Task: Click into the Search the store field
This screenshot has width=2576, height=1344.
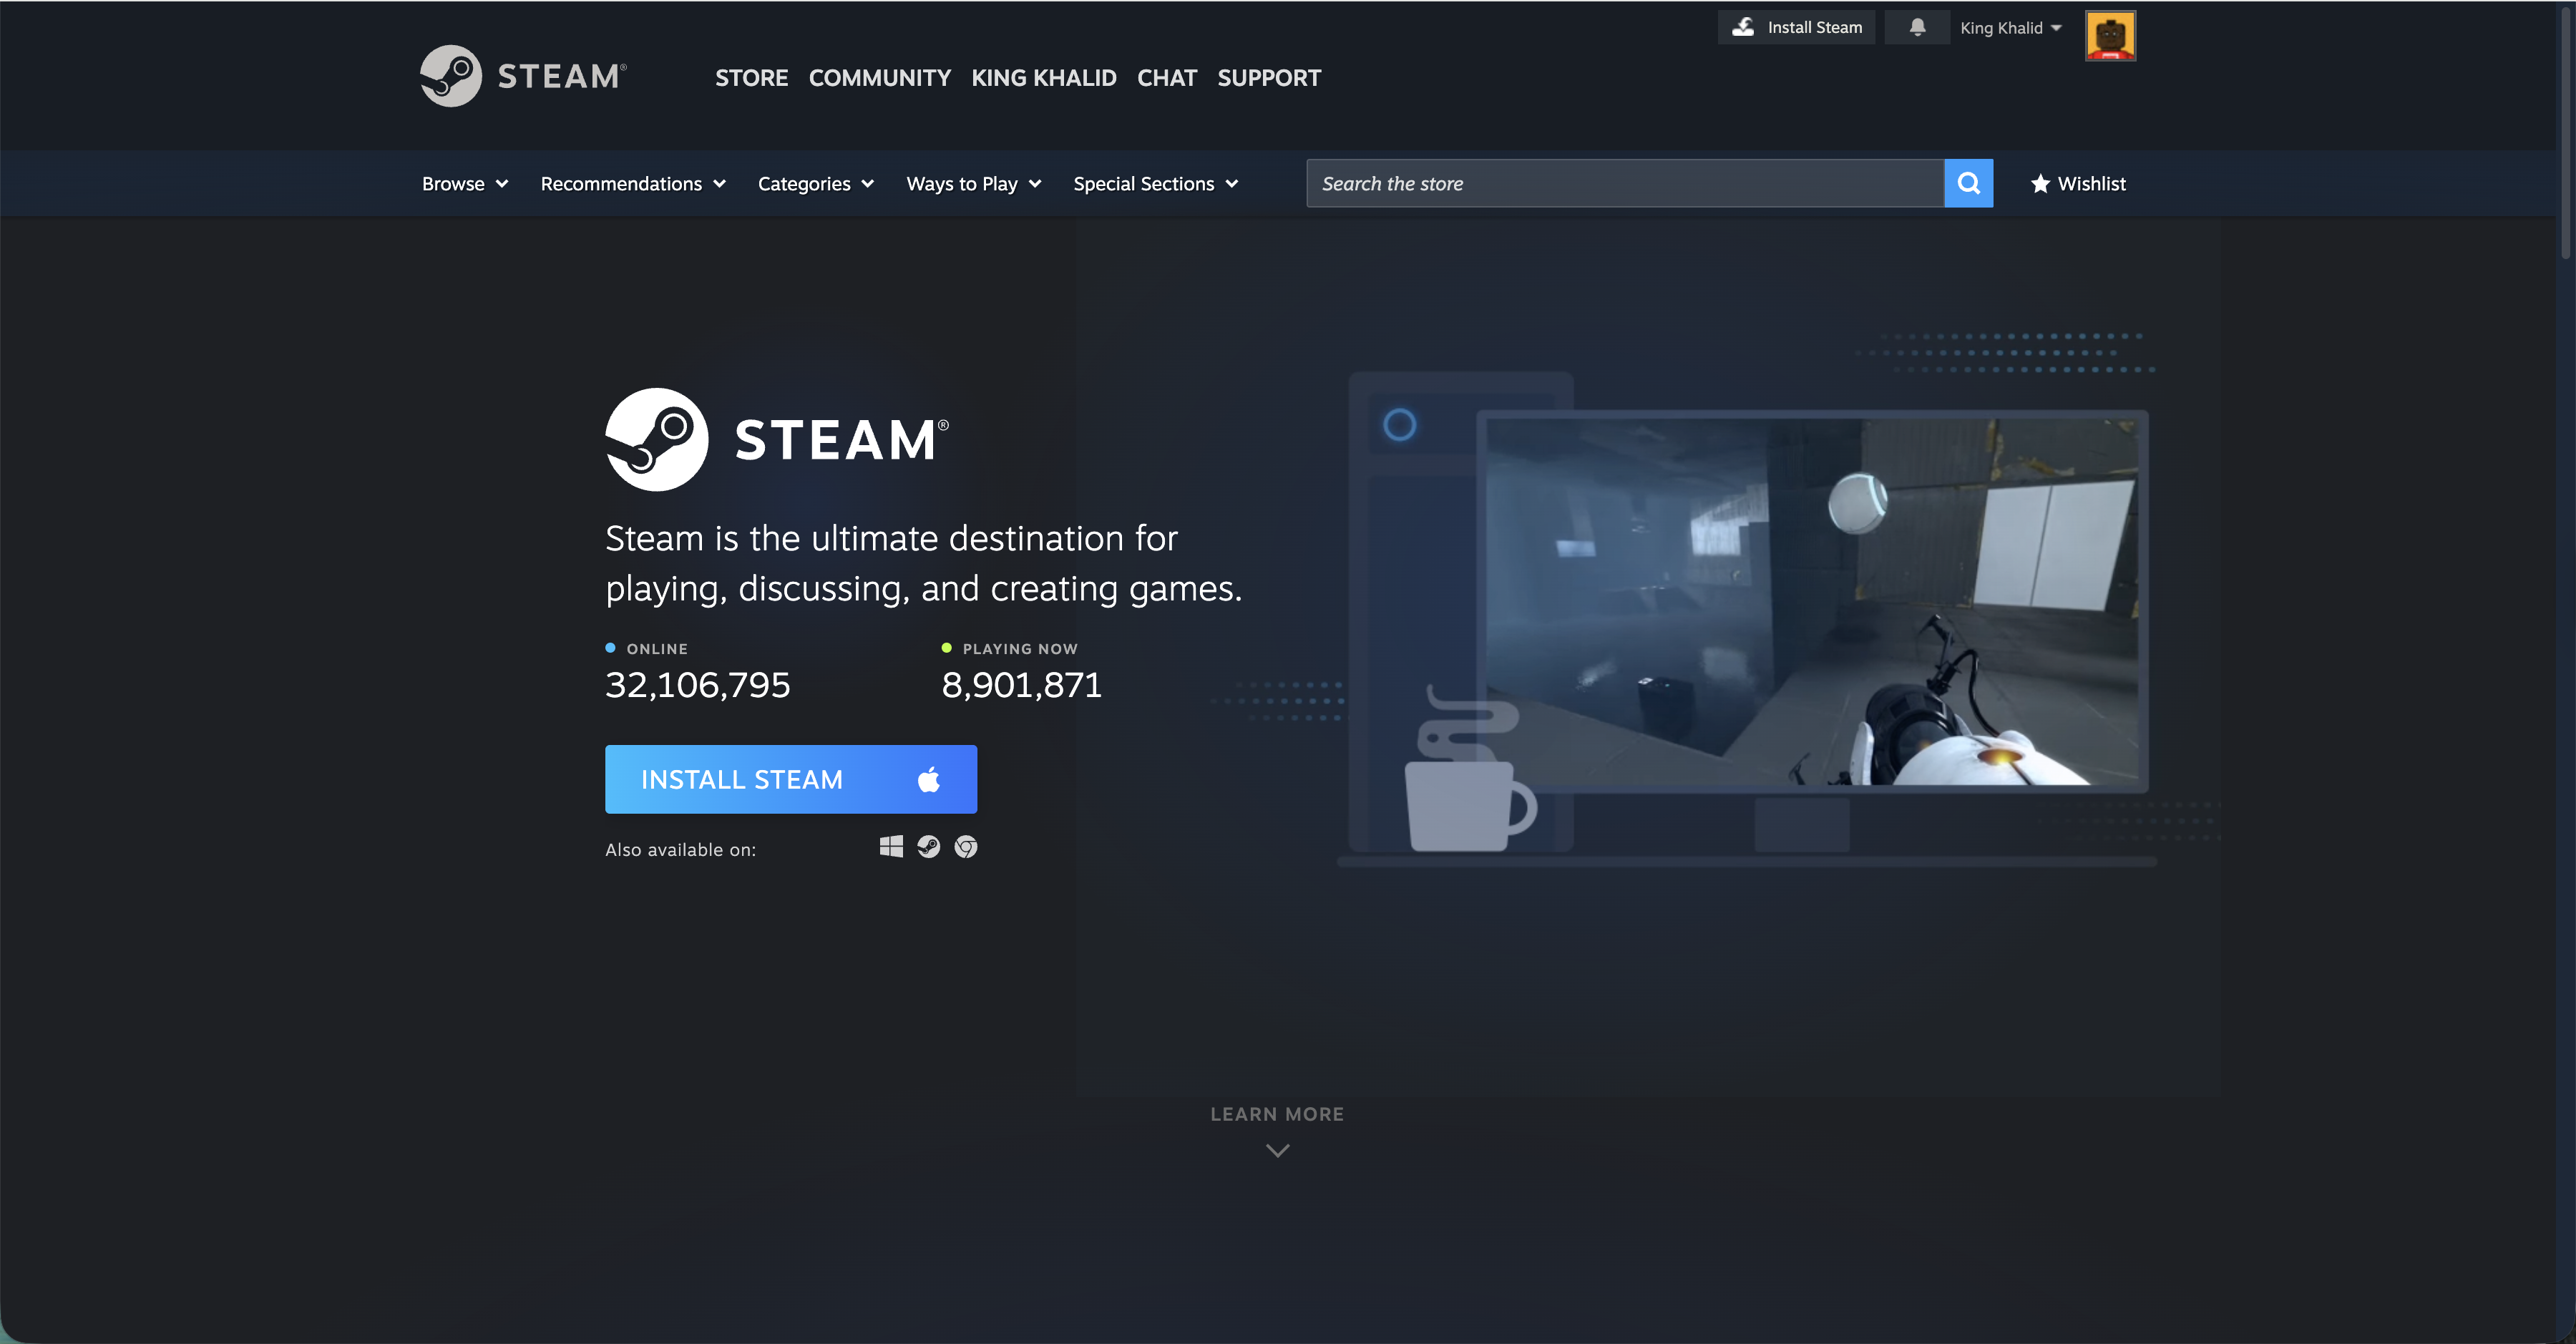Action: (x=1624, y=184)
